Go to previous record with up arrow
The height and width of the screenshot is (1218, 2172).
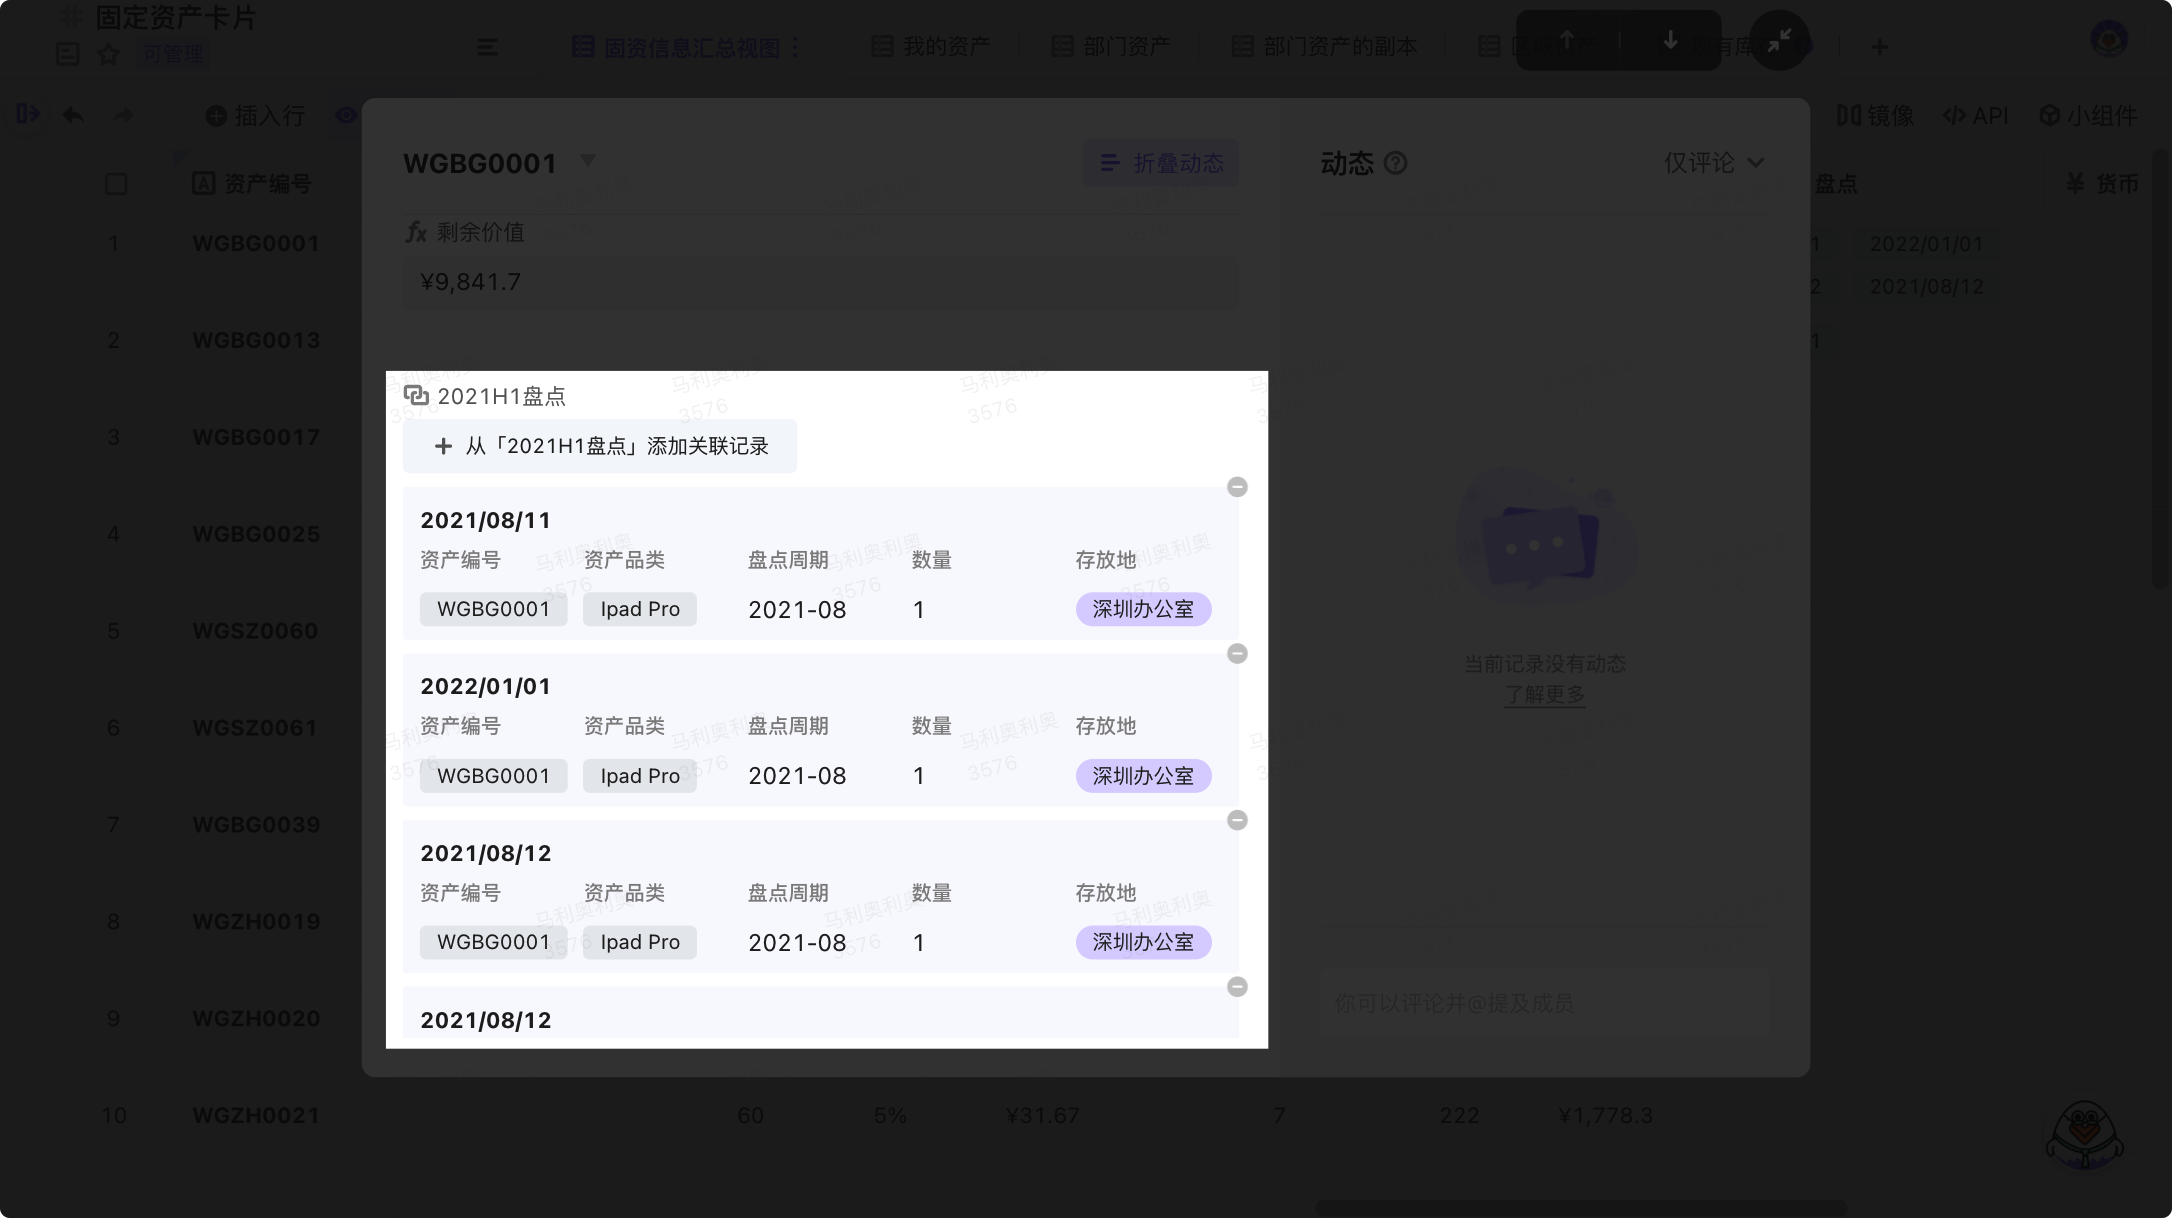1567,40
